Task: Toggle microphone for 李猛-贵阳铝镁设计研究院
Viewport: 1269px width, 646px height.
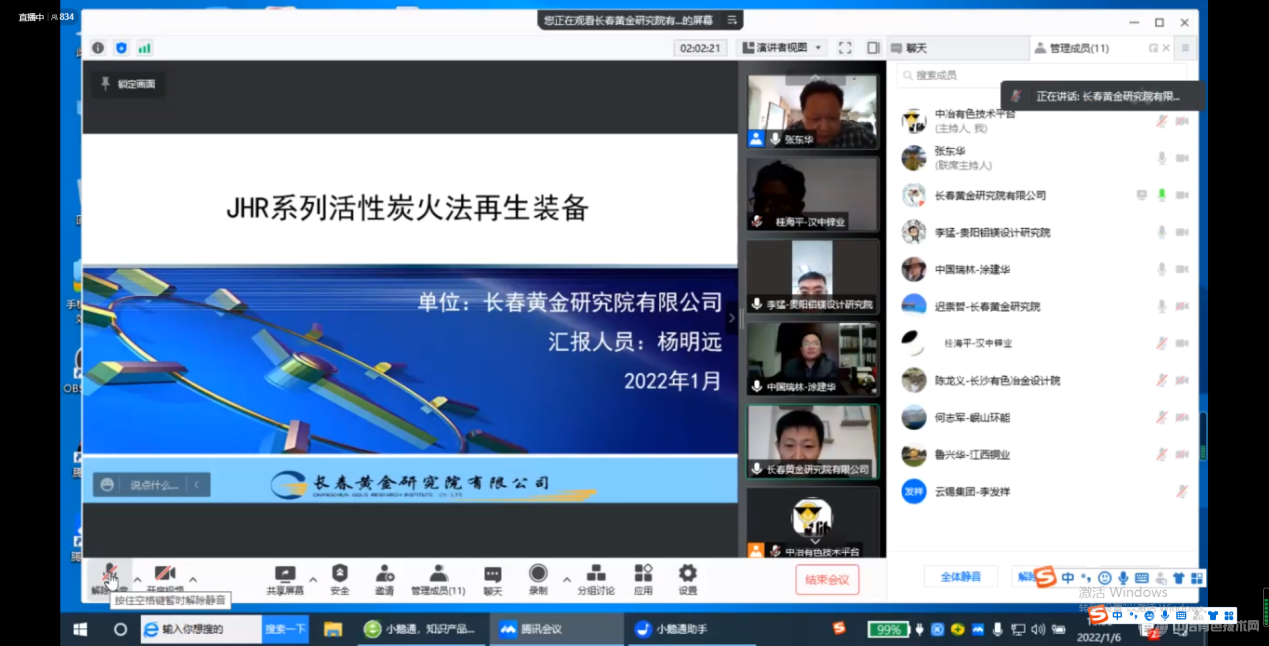Action: pyautogui.click(x=1161, y=232)
